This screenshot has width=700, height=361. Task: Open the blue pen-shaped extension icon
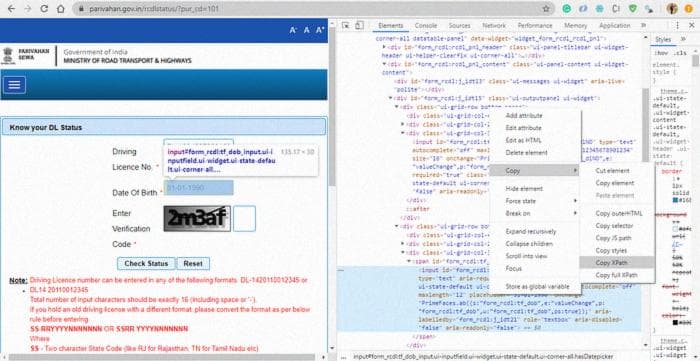(583, 8)
